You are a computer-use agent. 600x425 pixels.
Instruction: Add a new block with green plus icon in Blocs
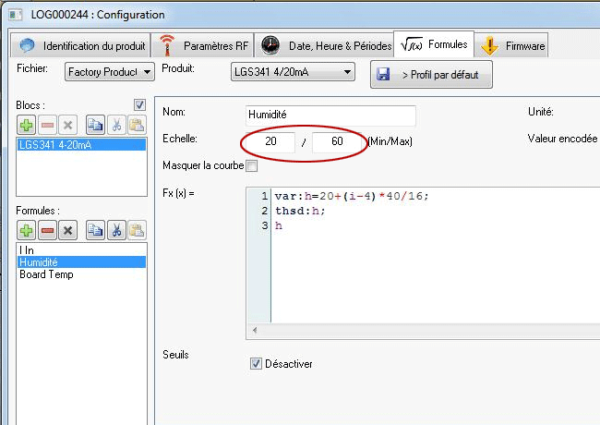[x=26, y=125]
